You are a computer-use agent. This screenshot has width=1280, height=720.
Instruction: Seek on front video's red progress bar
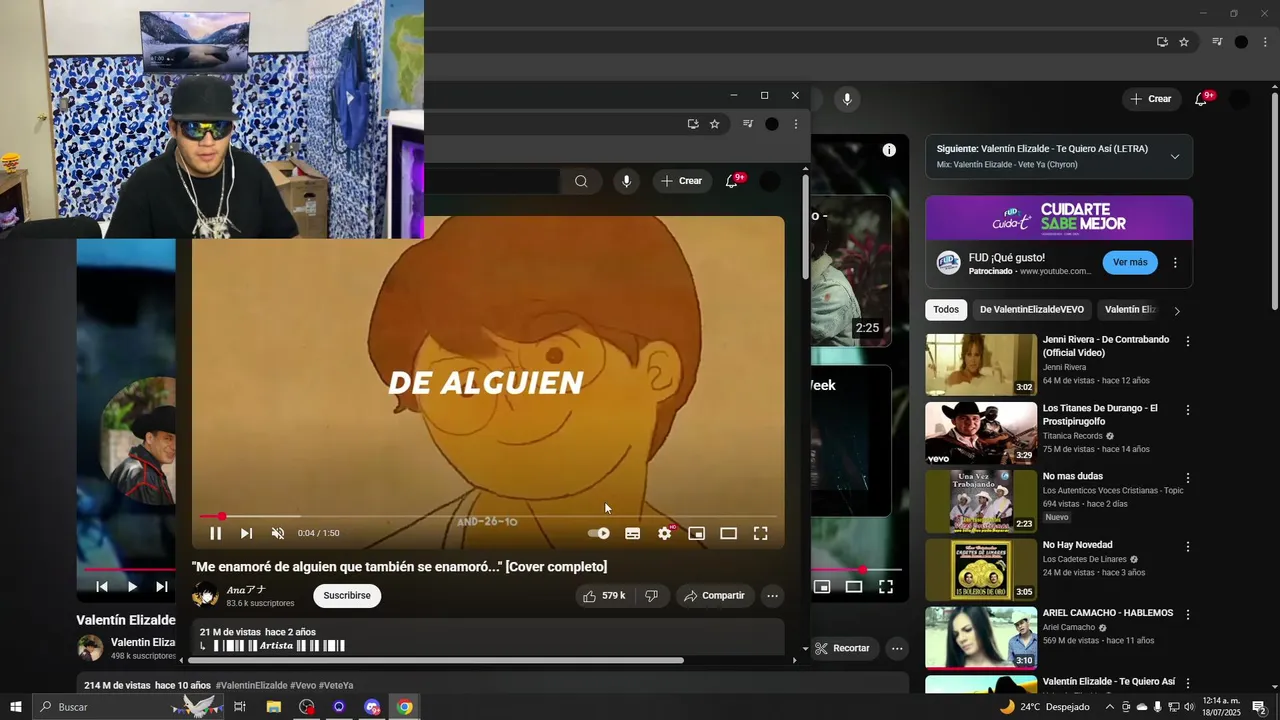point(488,516)
